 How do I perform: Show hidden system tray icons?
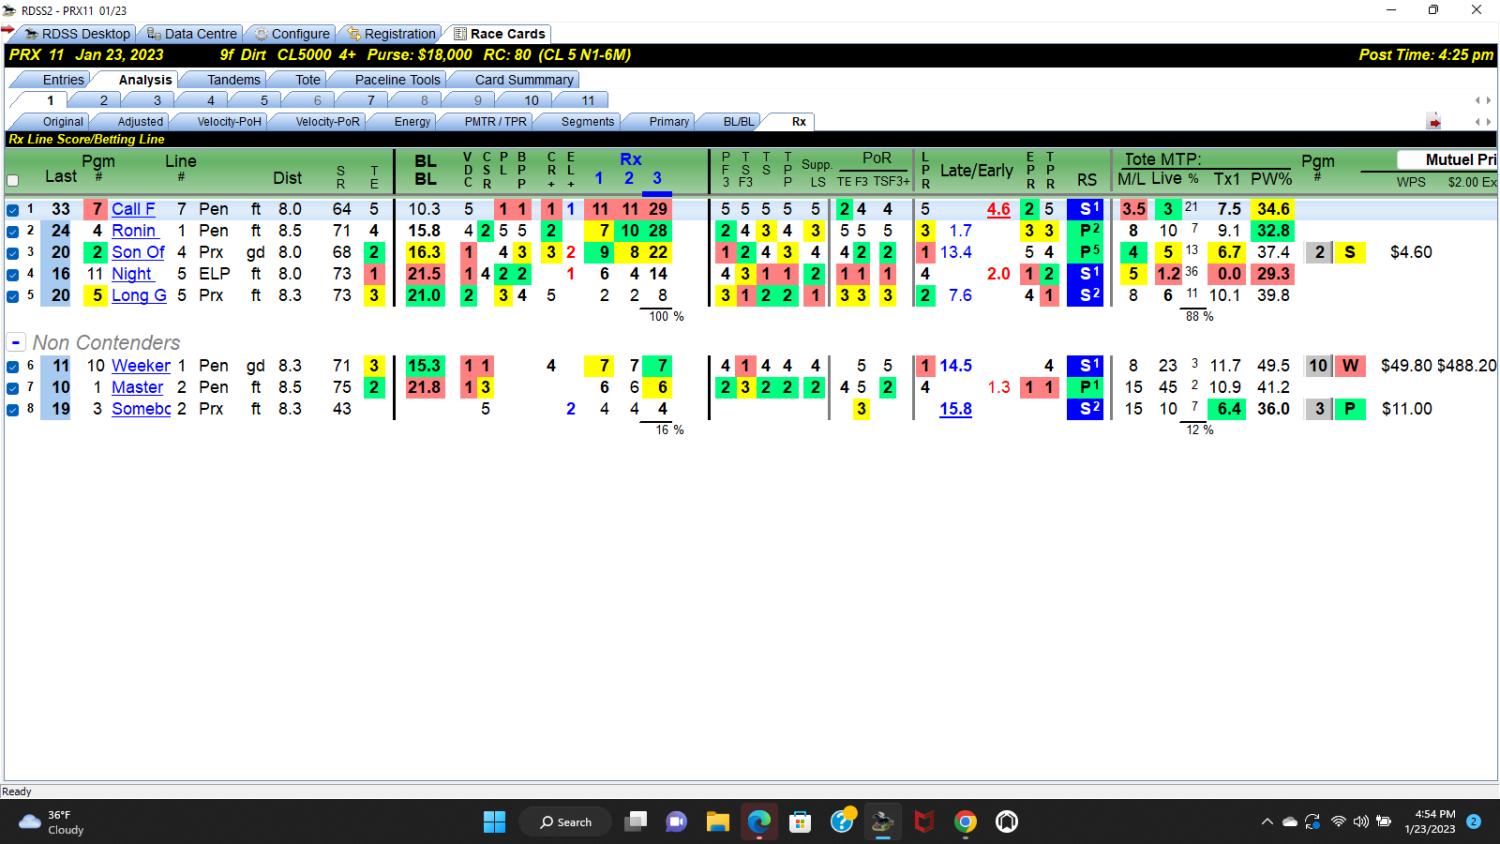tap(1267, 822)
